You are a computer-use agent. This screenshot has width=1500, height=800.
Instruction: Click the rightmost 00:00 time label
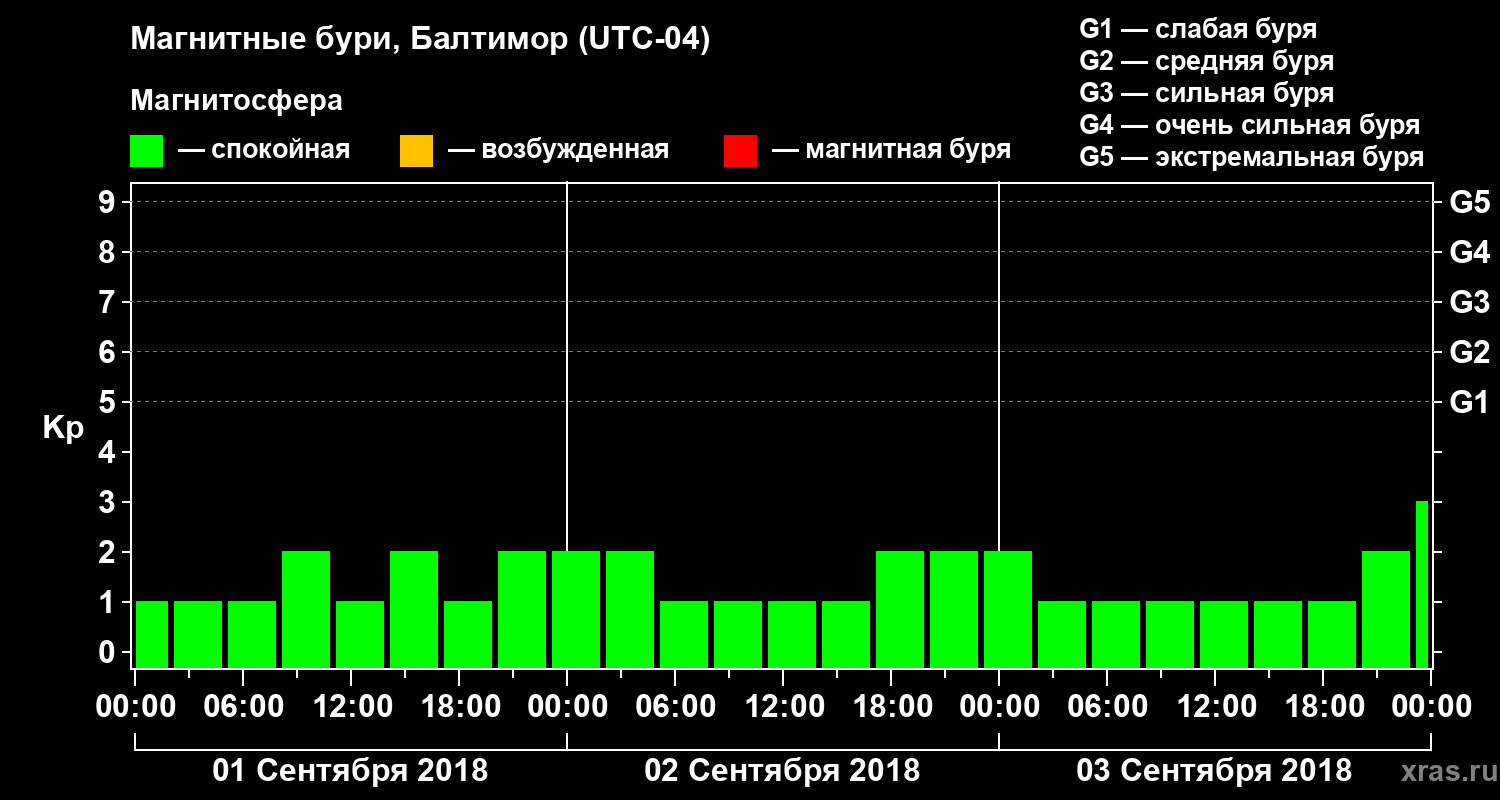pos(1431,707)
